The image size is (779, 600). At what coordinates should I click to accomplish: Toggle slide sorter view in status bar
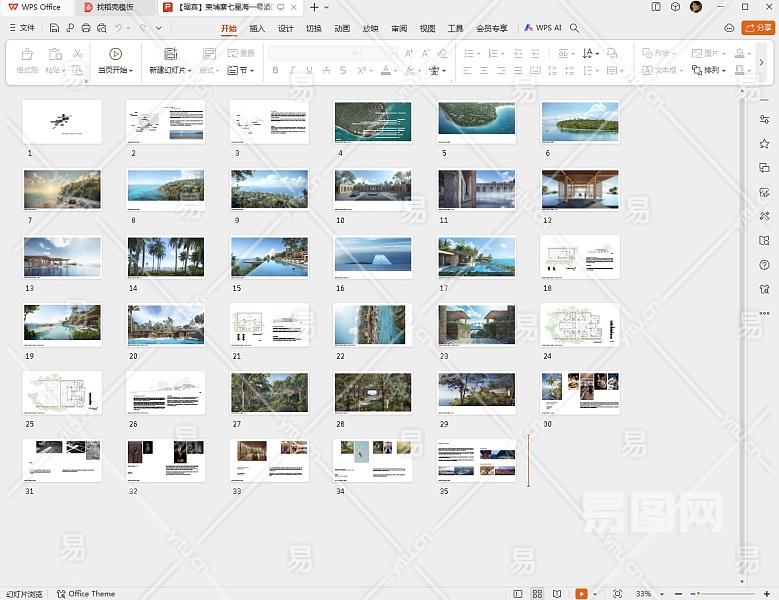click(538, 594)
